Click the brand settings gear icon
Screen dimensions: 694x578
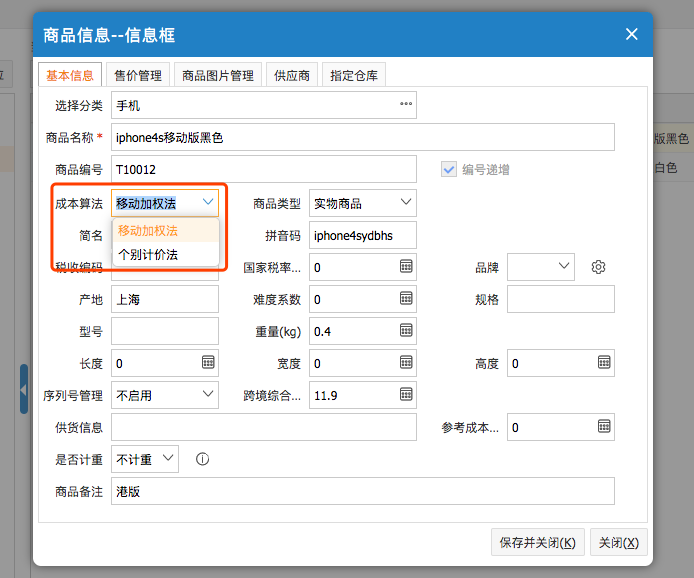point(599,267)
